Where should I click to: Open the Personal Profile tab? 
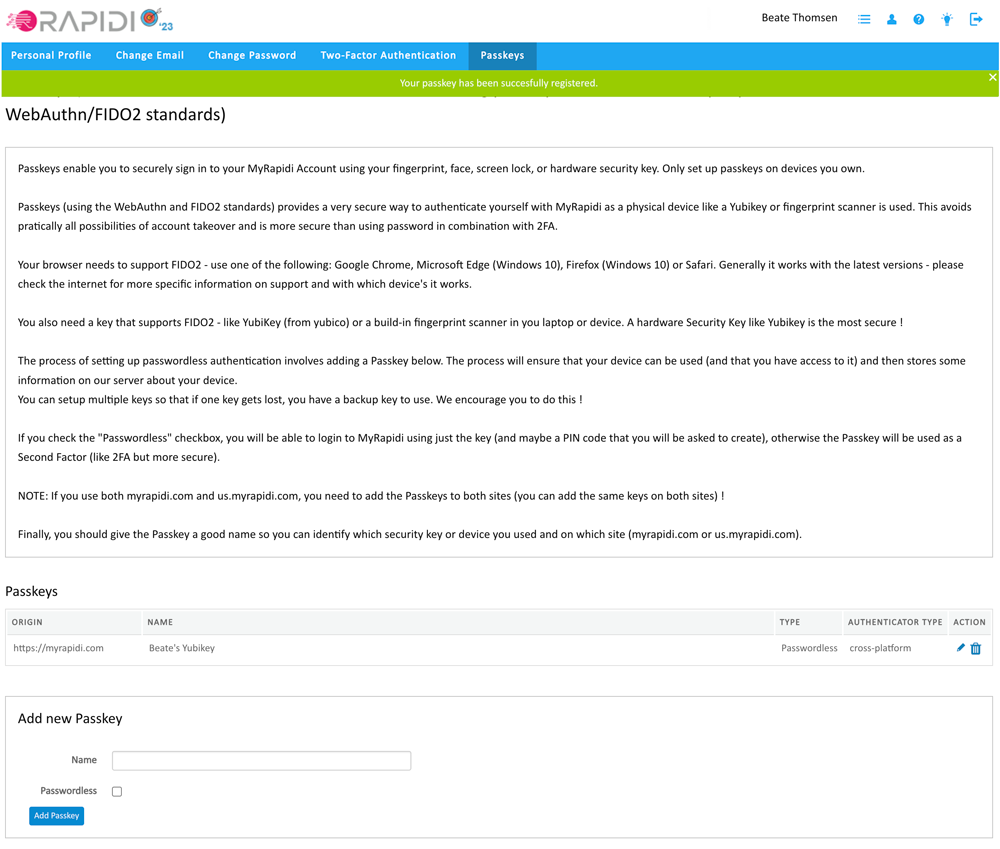51,55
